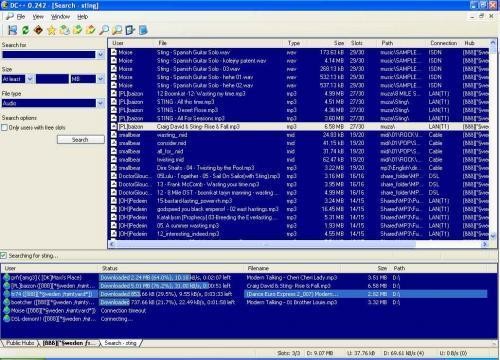The width and height of the screenshot is (500, 360).
Task: Click the last blue notepad toolbar icon
Action: 143,30
